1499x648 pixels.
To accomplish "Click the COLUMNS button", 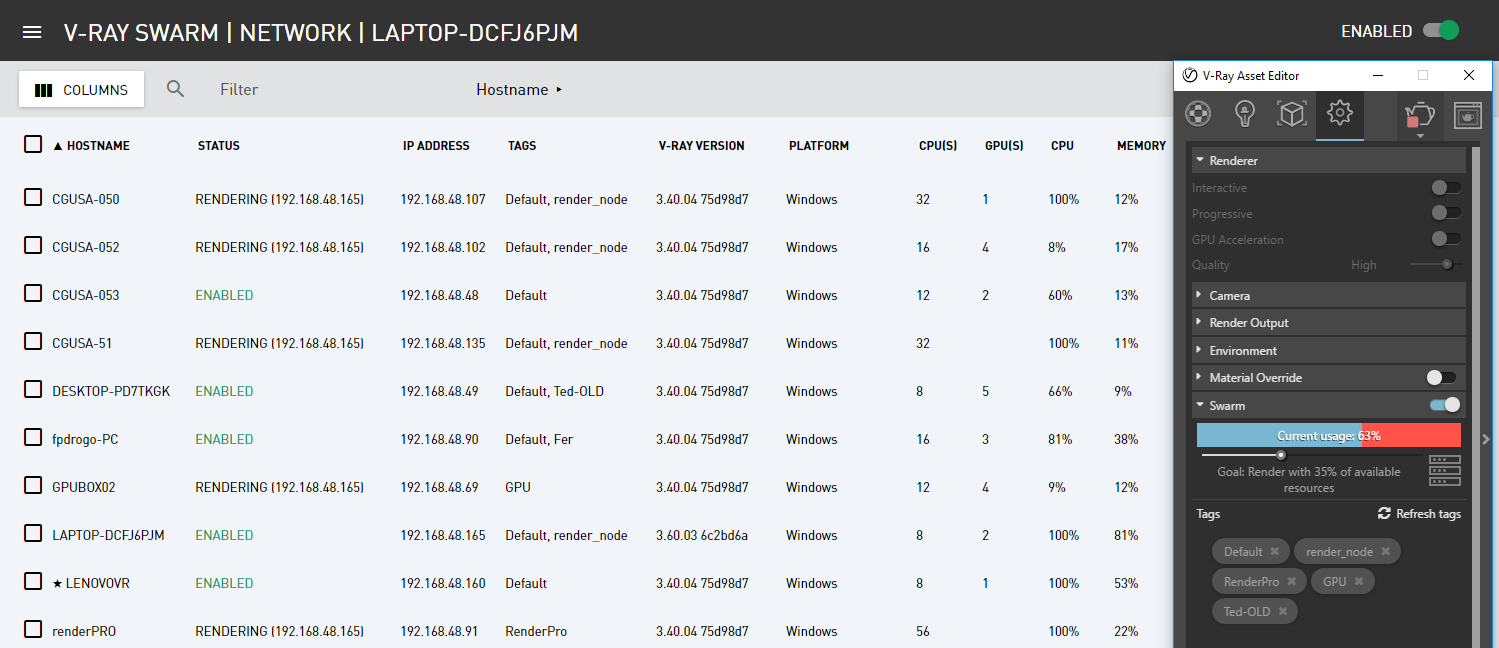I will click(x=81, y=89).
